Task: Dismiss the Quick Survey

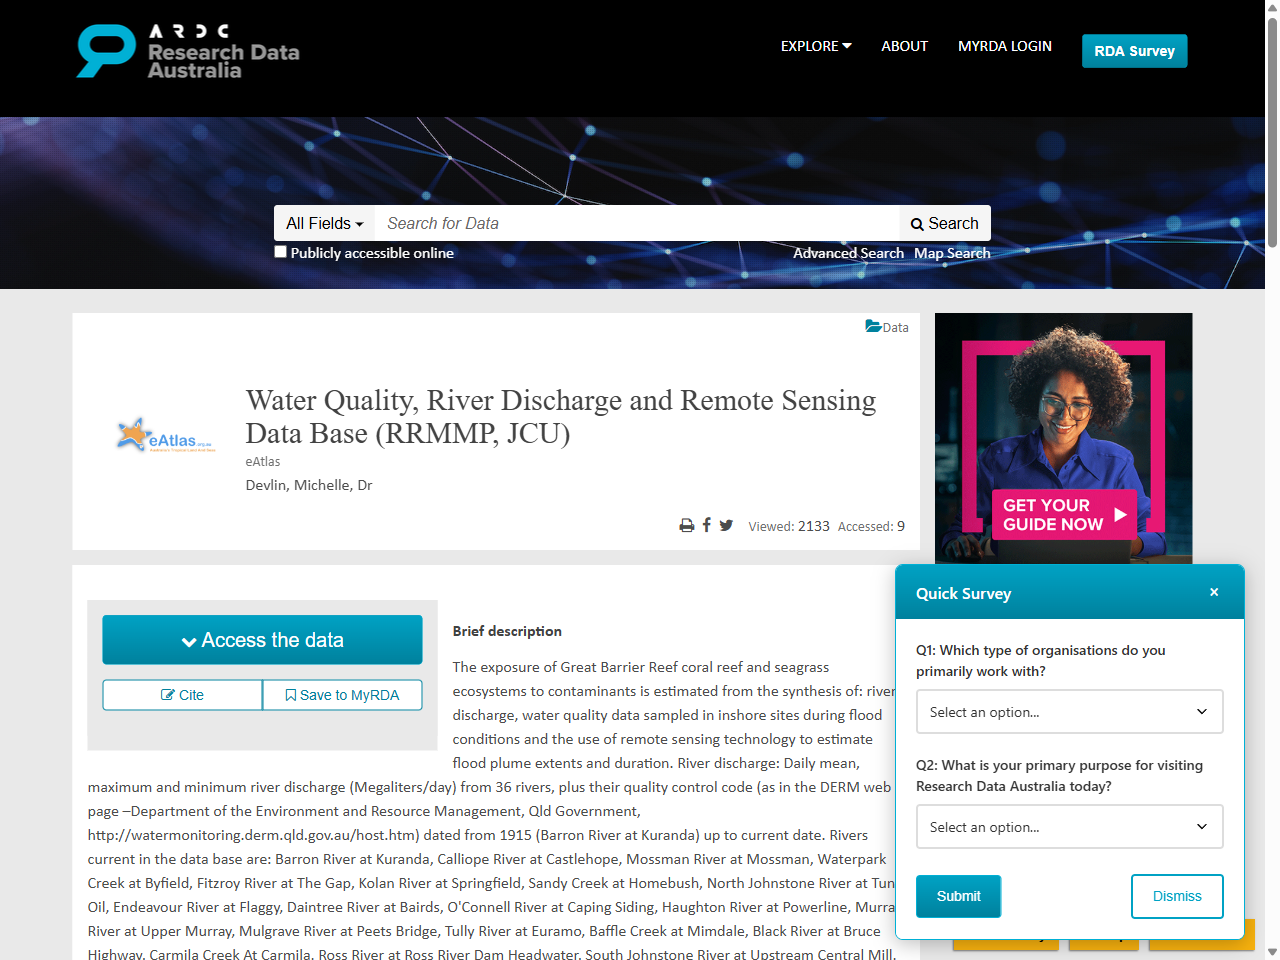Action: point(1177,896)
